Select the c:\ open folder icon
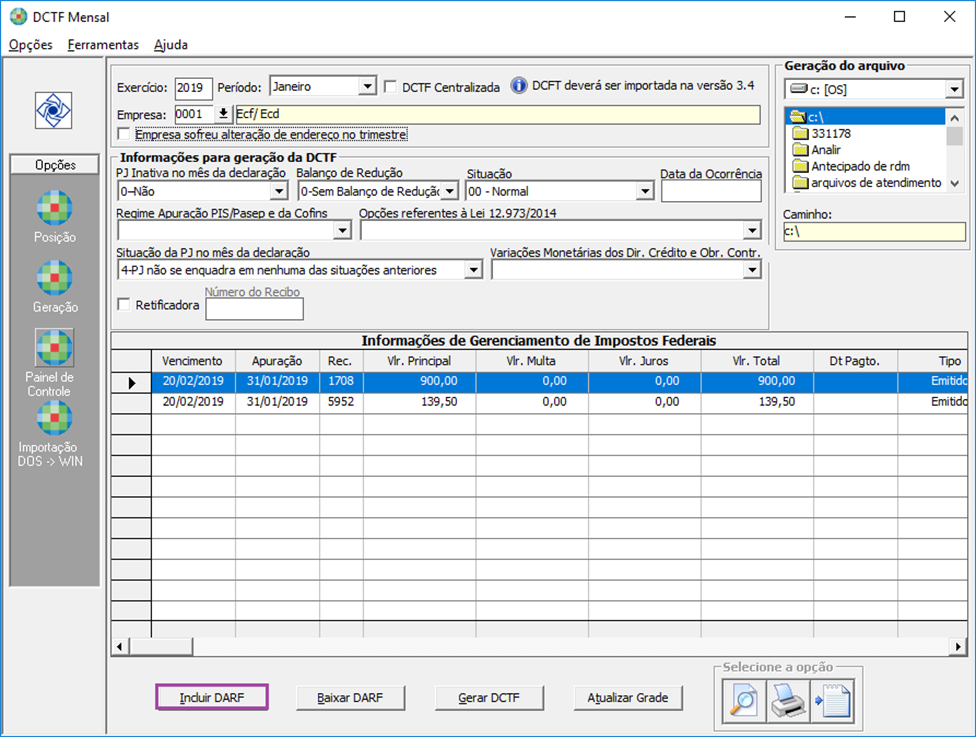The width and height of the screenshot is (976, 737). [799, 116]
